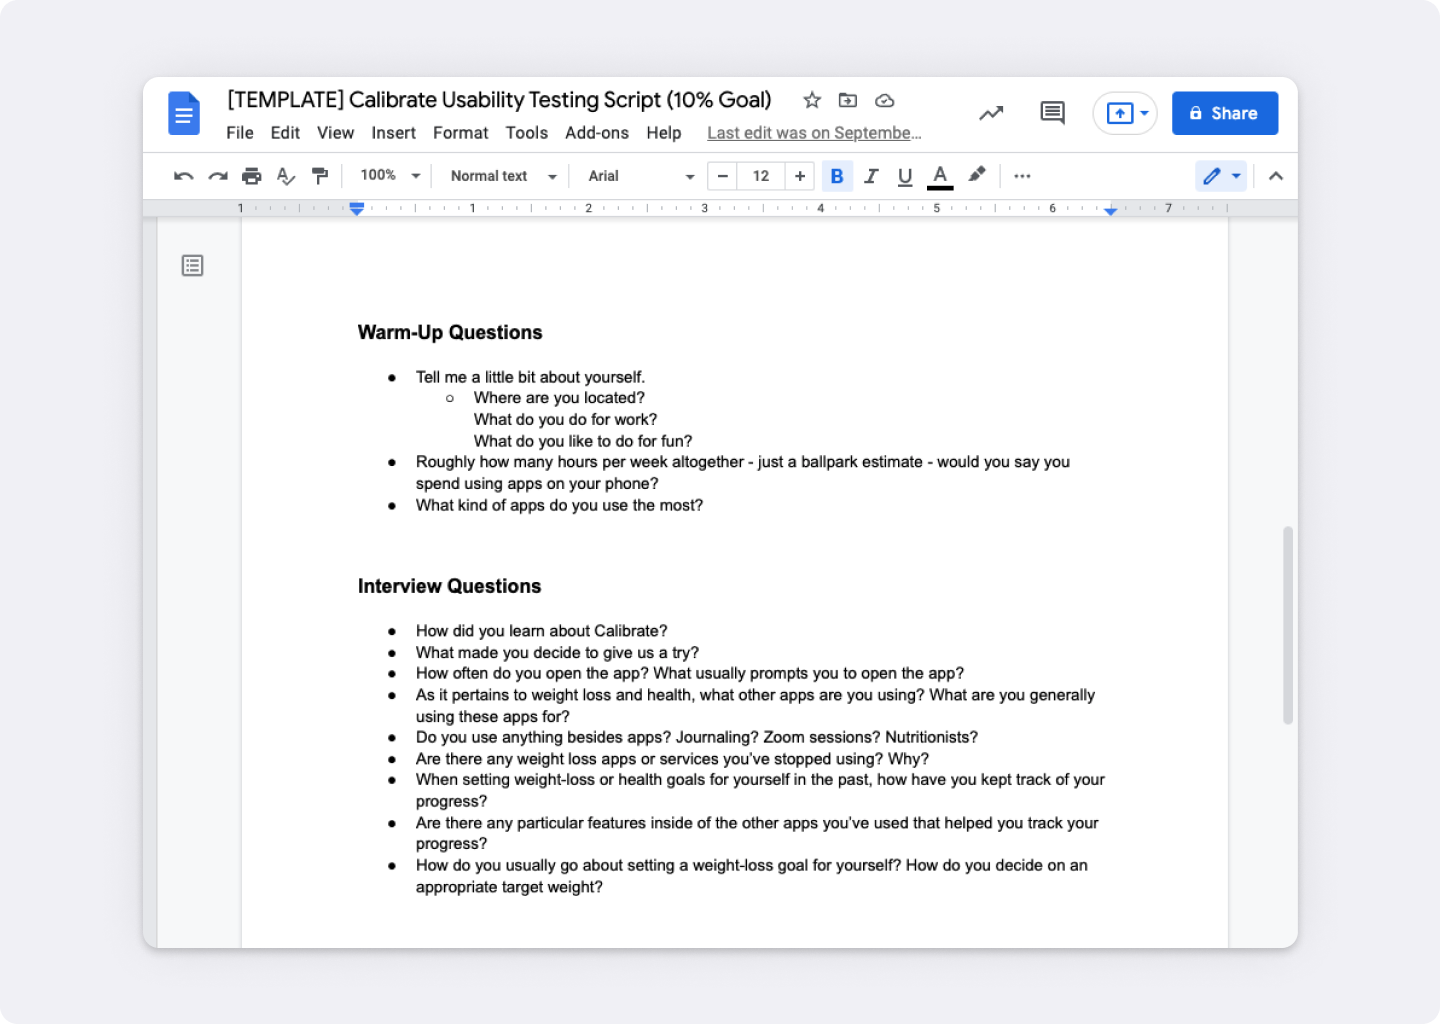Image resolution: width=1440 pixels, height=1024 pixels.
Task: Open the Add-ons menu
Action: pyautogui.click(x=597, y=133)
